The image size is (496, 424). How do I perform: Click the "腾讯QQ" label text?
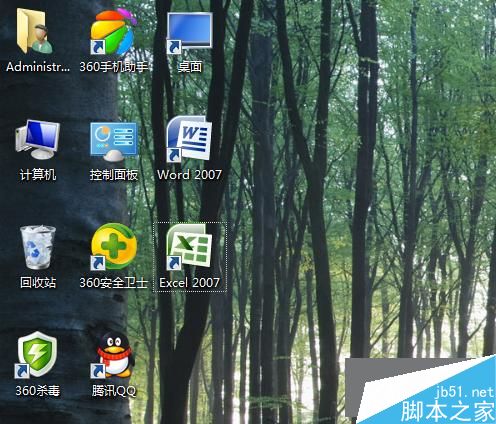tap(114, 390)
